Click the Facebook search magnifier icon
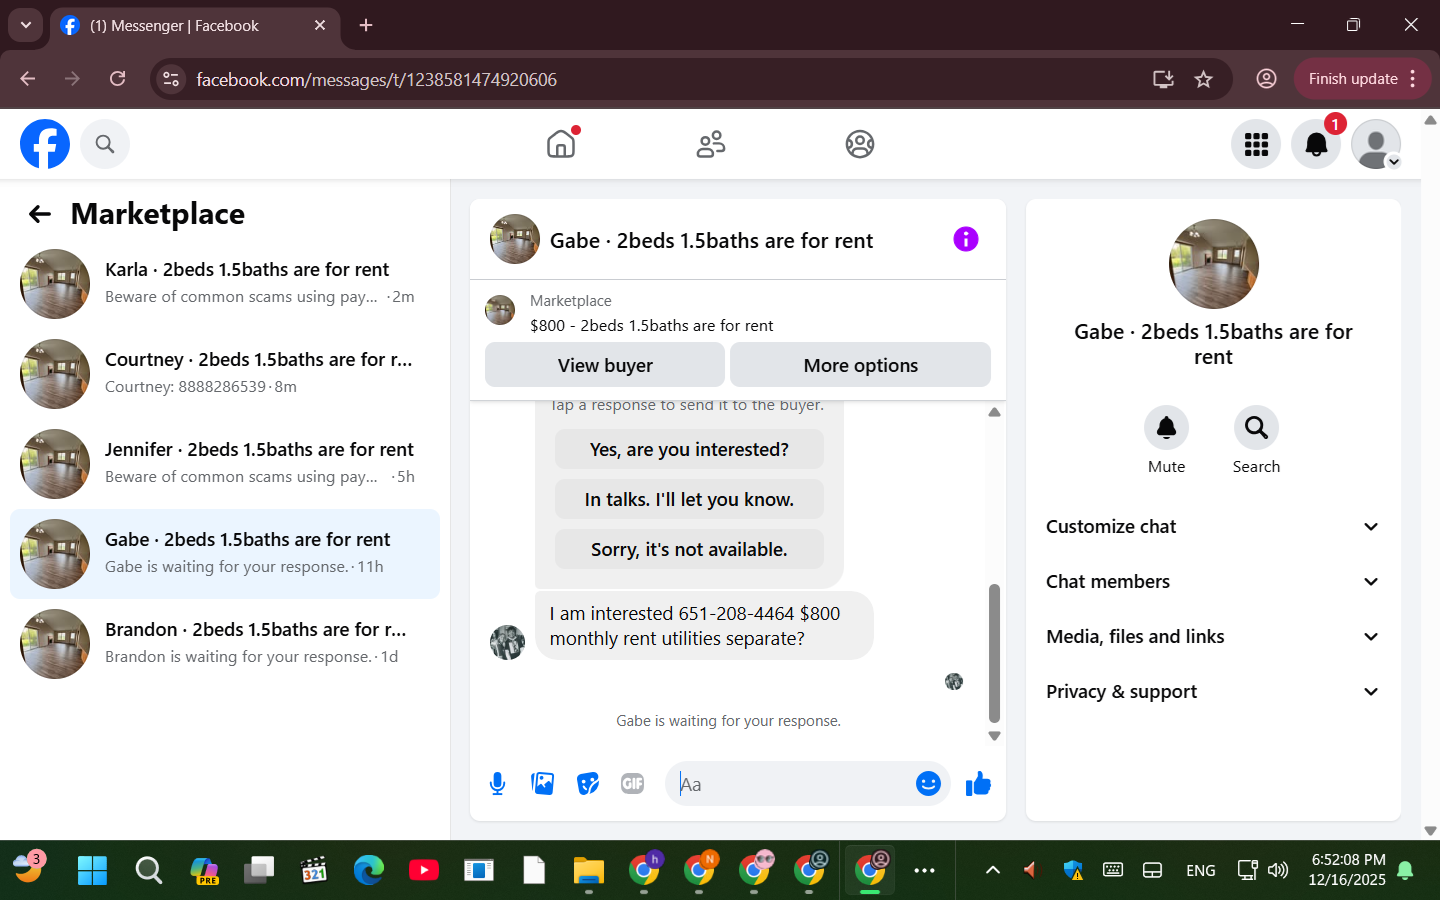 click(105, 144)
